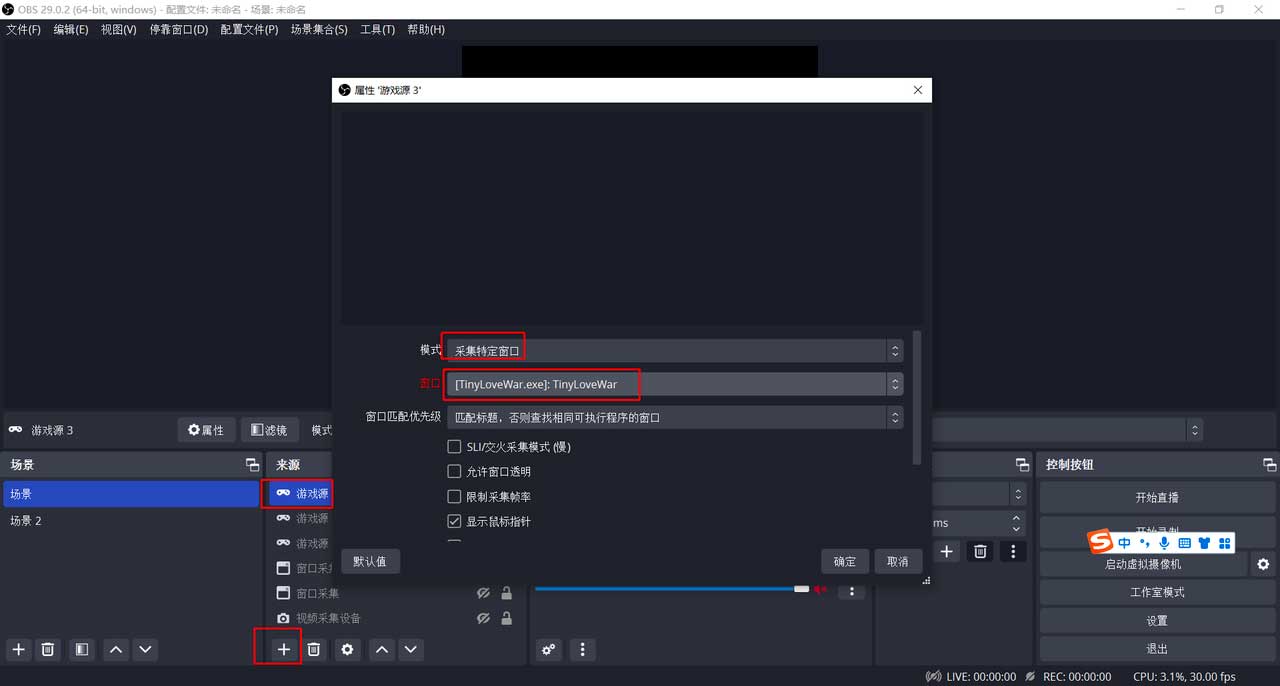Enable SLI/交火采集模式 checkbox
1280x686 pixels.
(454, 447)
